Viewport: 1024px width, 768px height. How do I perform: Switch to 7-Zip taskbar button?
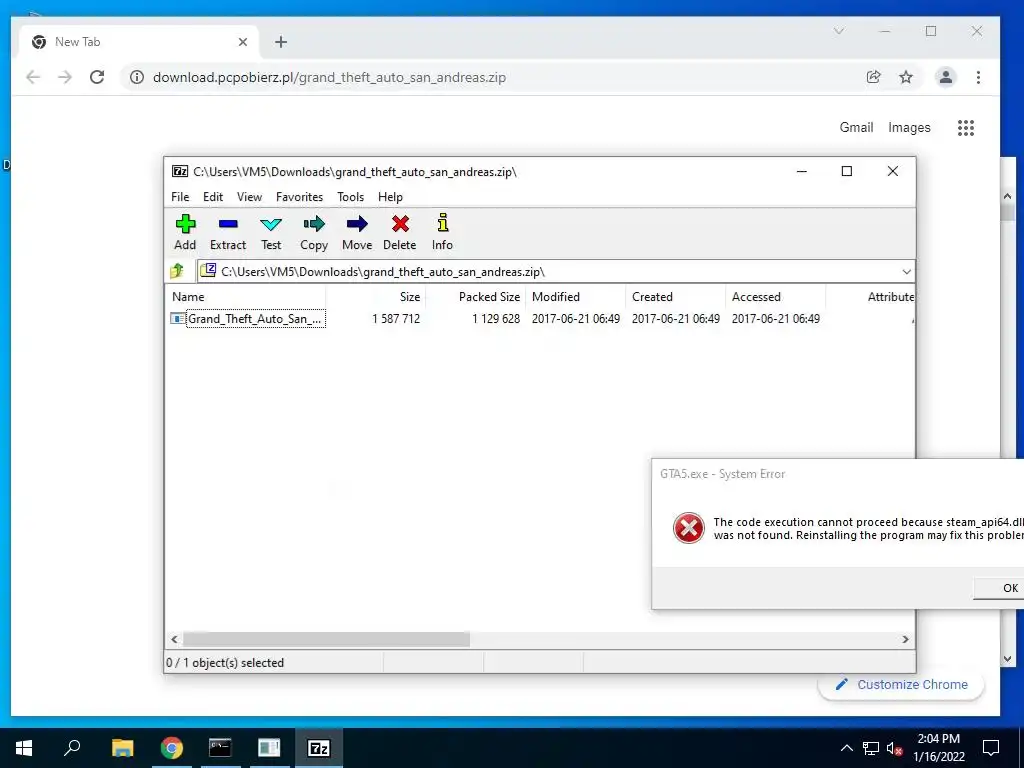click(319, 748)
